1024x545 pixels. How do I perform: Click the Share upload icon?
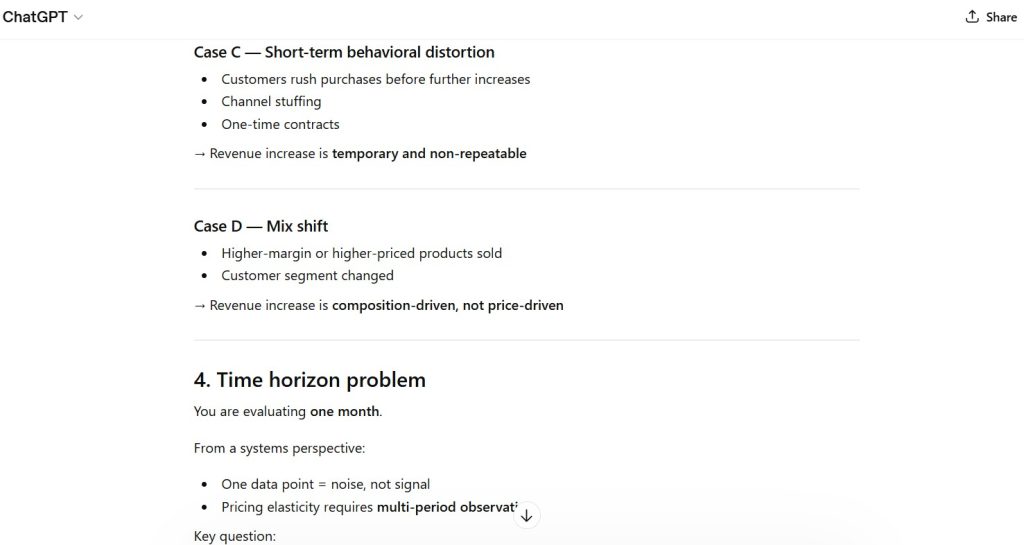pos(972,17)
